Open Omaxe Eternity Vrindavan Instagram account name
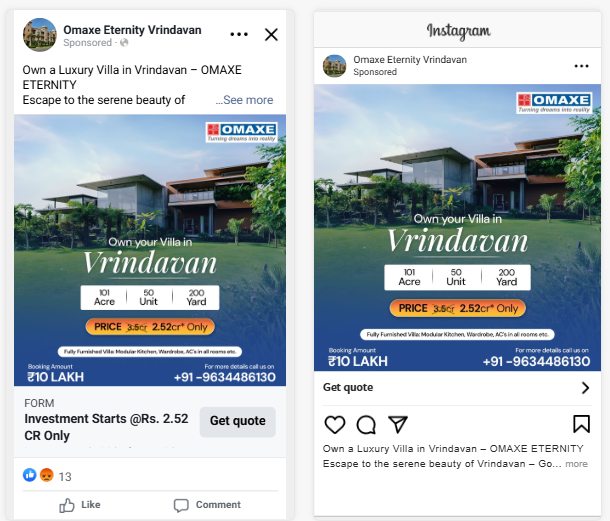610x521 pixels. 410,60
